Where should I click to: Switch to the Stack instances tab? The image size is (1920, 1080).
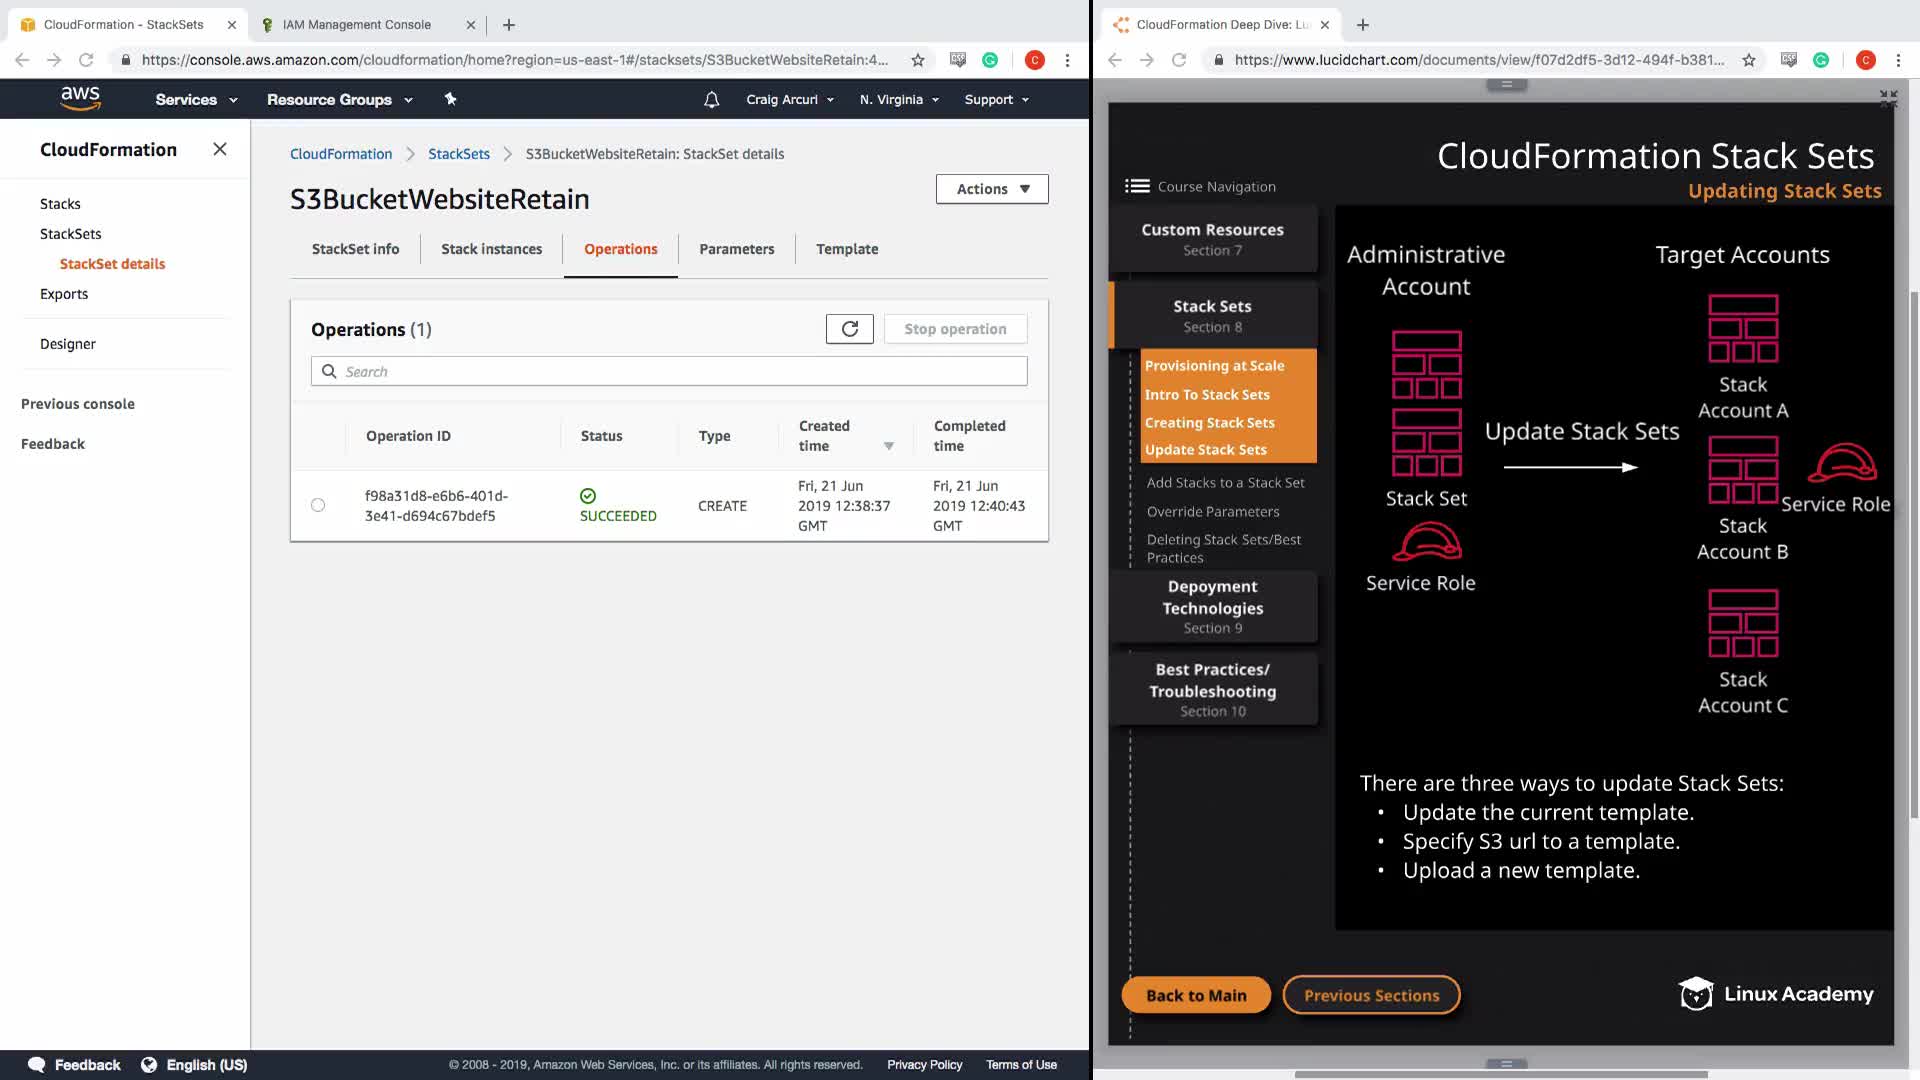(x=491, y=249)
